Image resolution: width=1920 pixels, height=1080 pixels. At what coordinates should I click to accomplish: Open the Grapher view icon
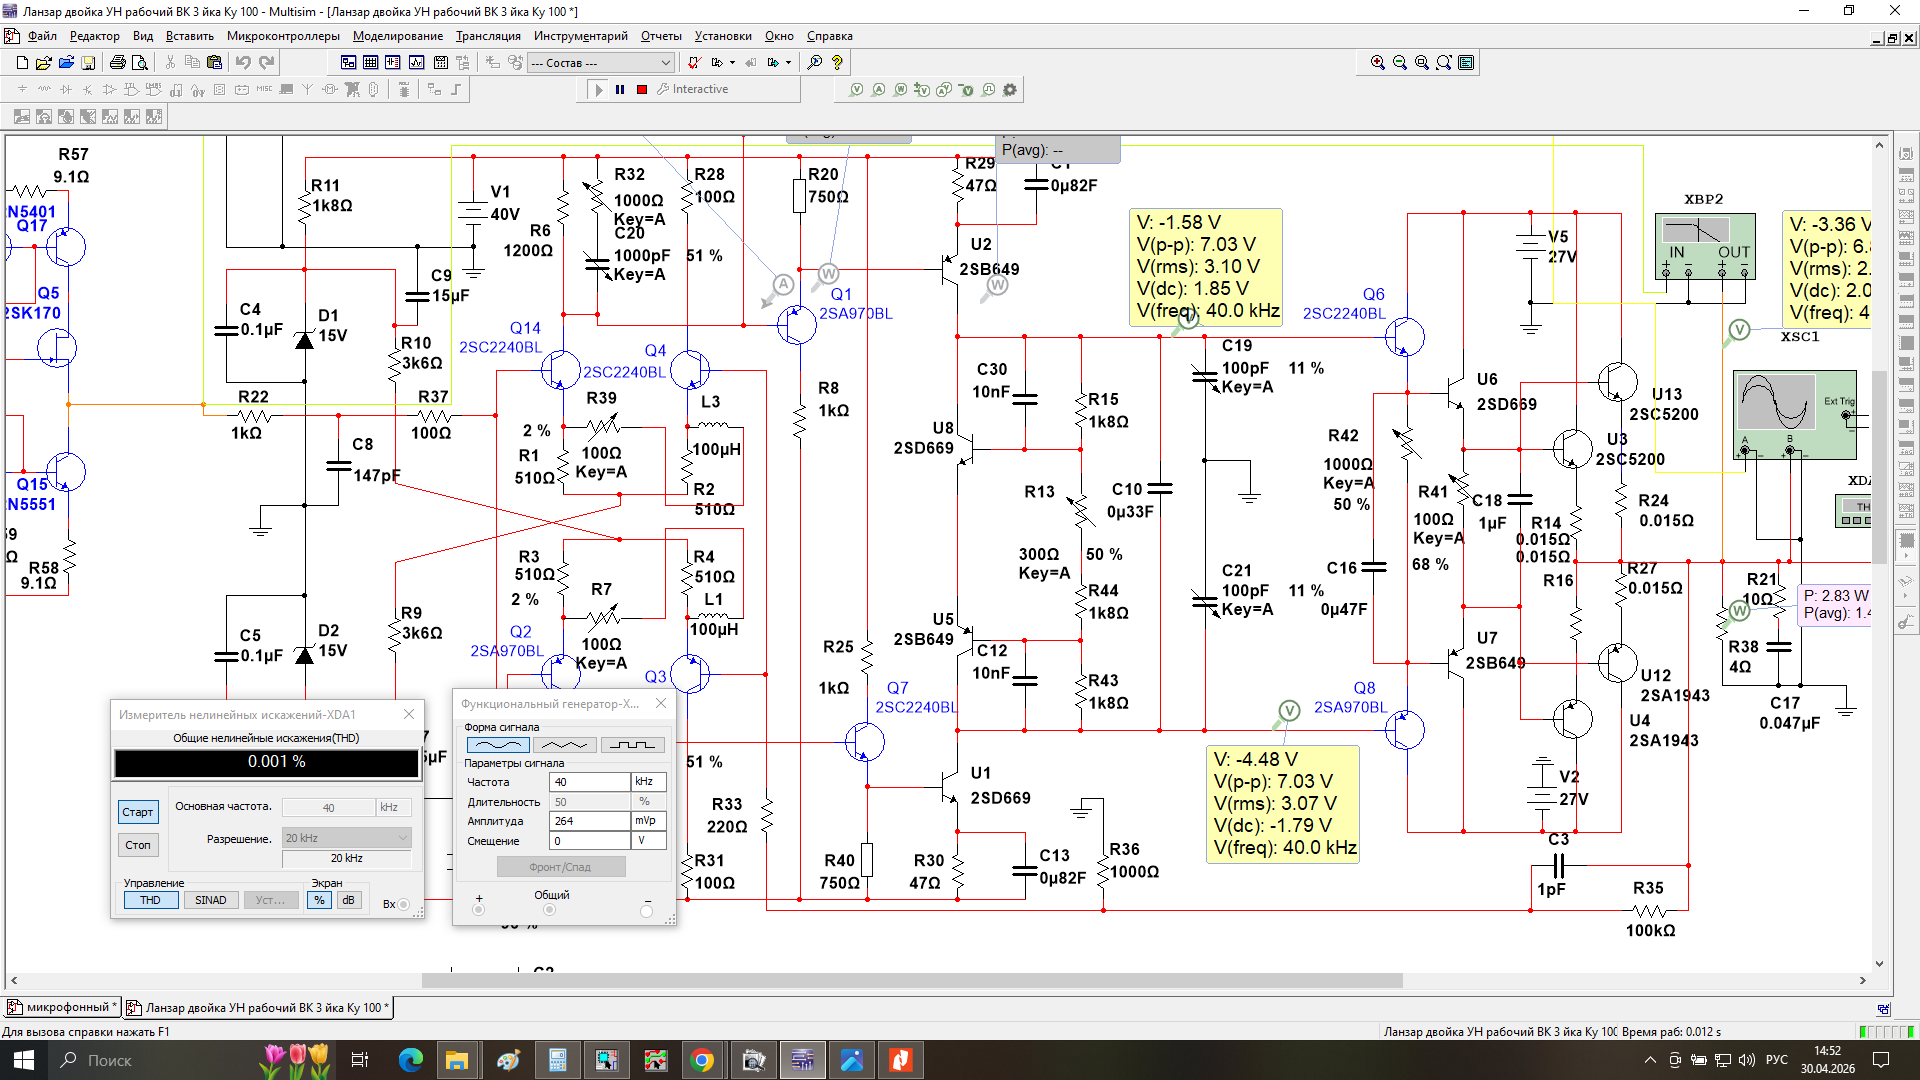417,62
